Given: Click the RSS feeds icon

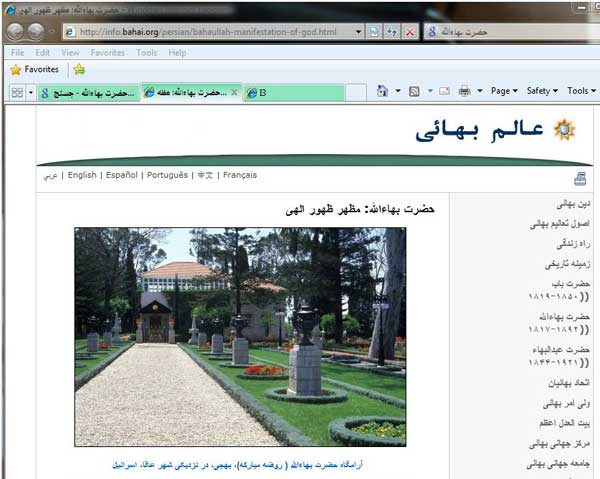Looking at the screenshot, I should [x=414, y=91].
